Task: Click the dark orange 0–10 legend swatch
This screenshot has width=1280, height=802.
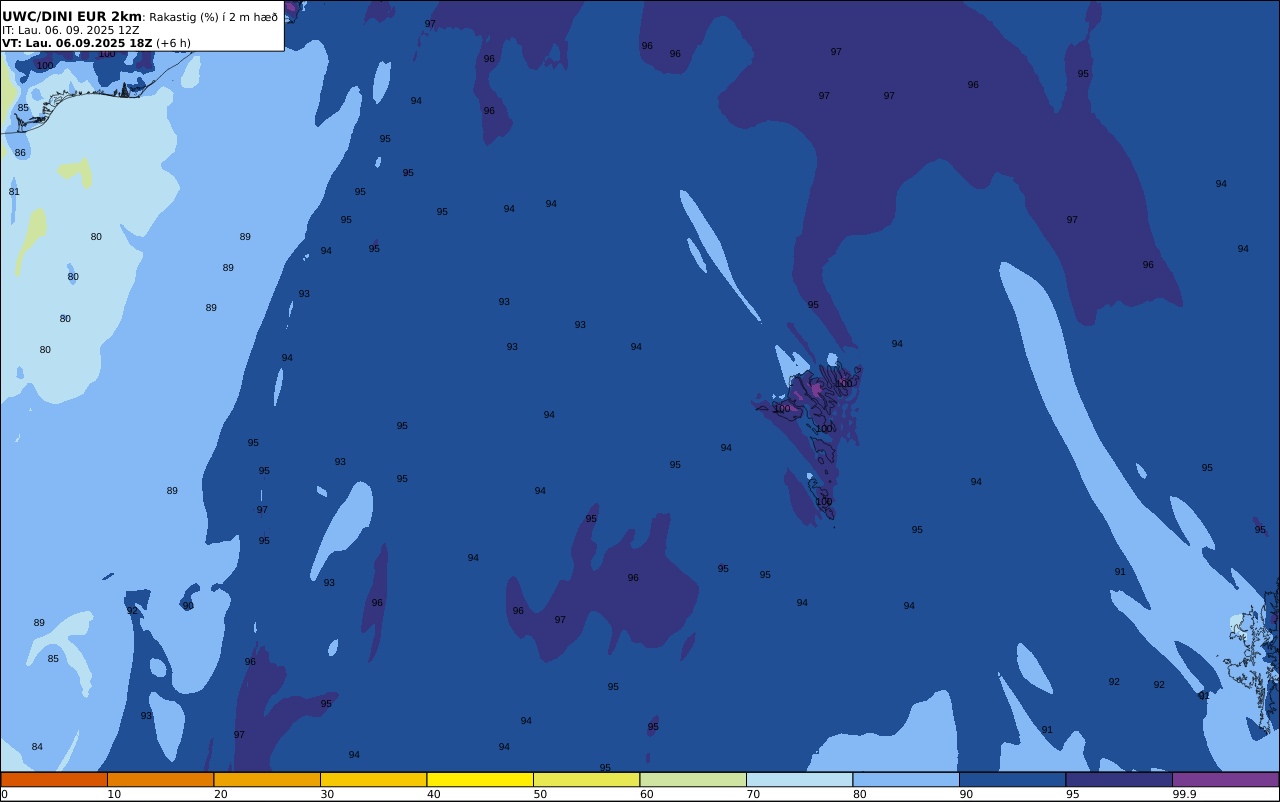Action: (x=54, y=779)
